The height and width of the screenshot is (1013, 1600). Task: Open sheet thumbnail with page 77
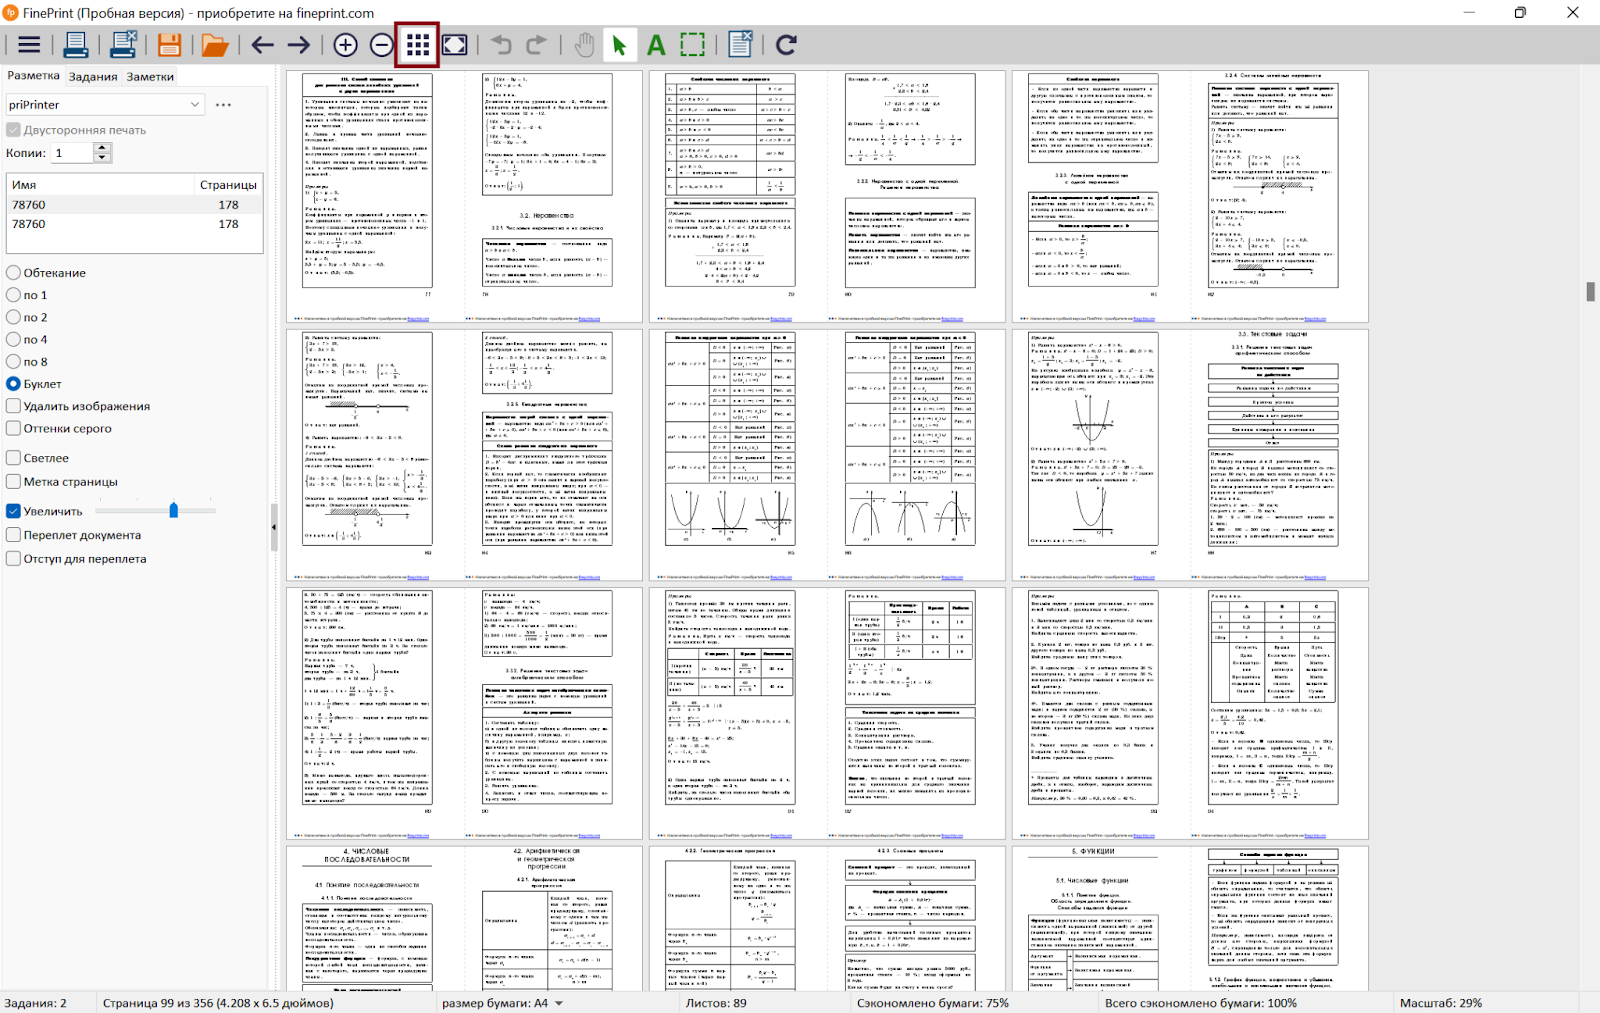pyautogui.click(x=464, y=196)
